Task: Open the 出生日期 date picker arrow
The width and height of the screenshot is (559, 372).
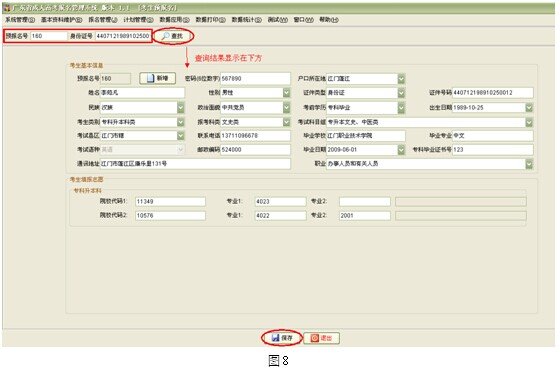Action: pos(529,107)
